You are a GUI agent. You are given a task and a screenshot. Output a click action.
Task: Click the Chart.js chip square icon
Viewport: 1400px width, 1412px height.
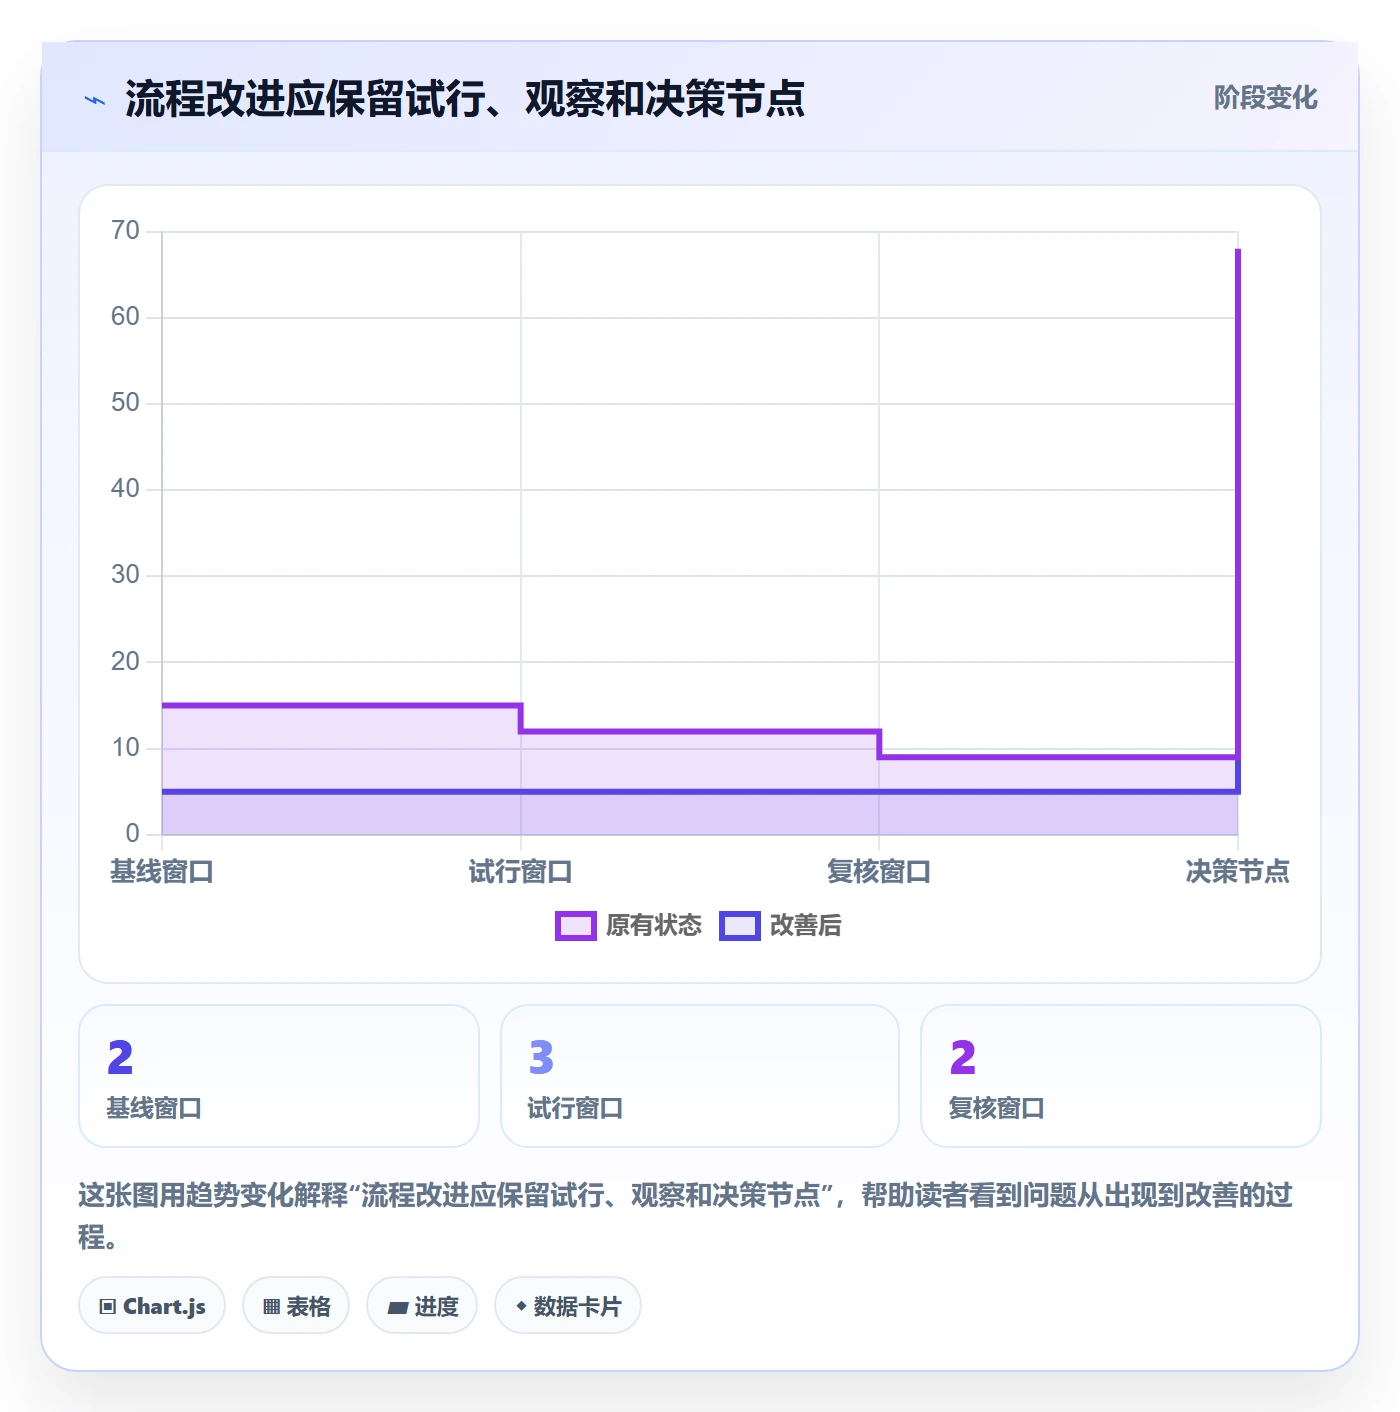(108, 1306)
